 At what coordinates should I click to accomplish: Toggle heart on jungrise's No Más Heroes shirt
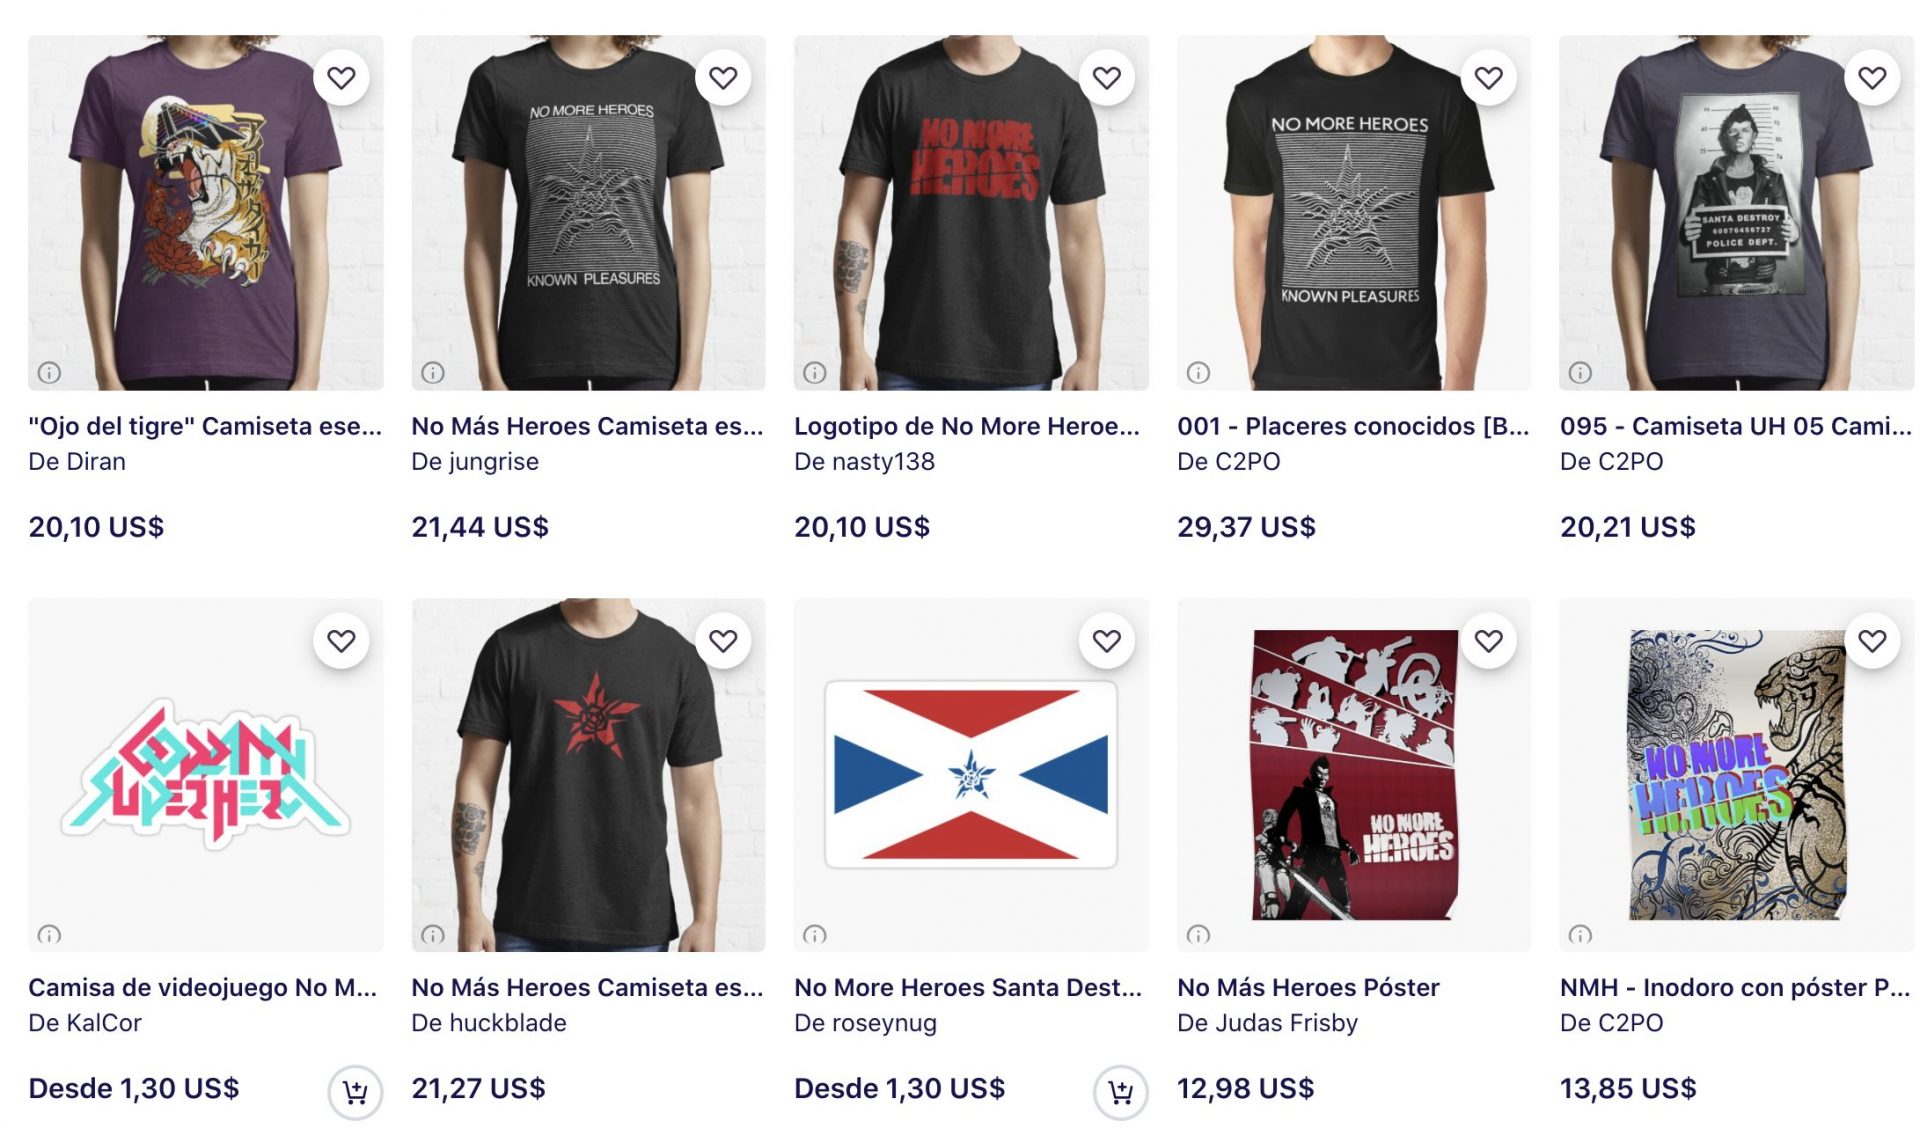[x=723, y=77]
